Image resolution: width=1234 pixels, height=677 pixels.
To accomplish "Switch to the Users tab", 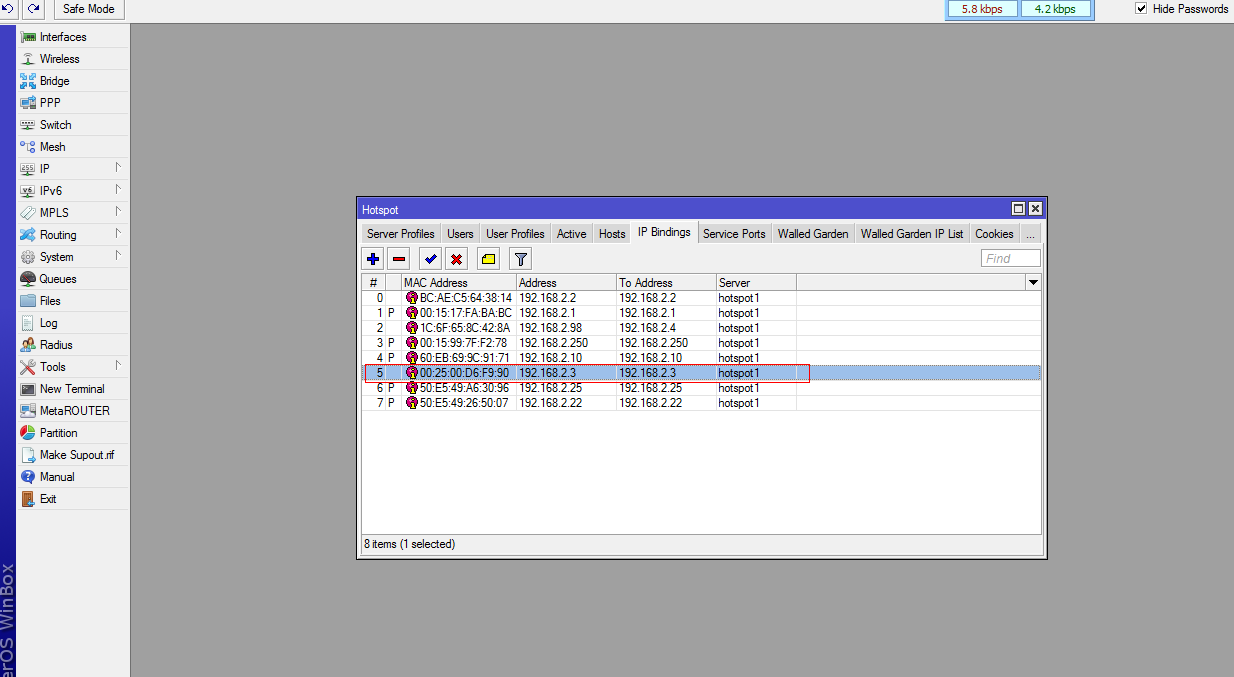I will pyautogui.click(x=460, y=234).
